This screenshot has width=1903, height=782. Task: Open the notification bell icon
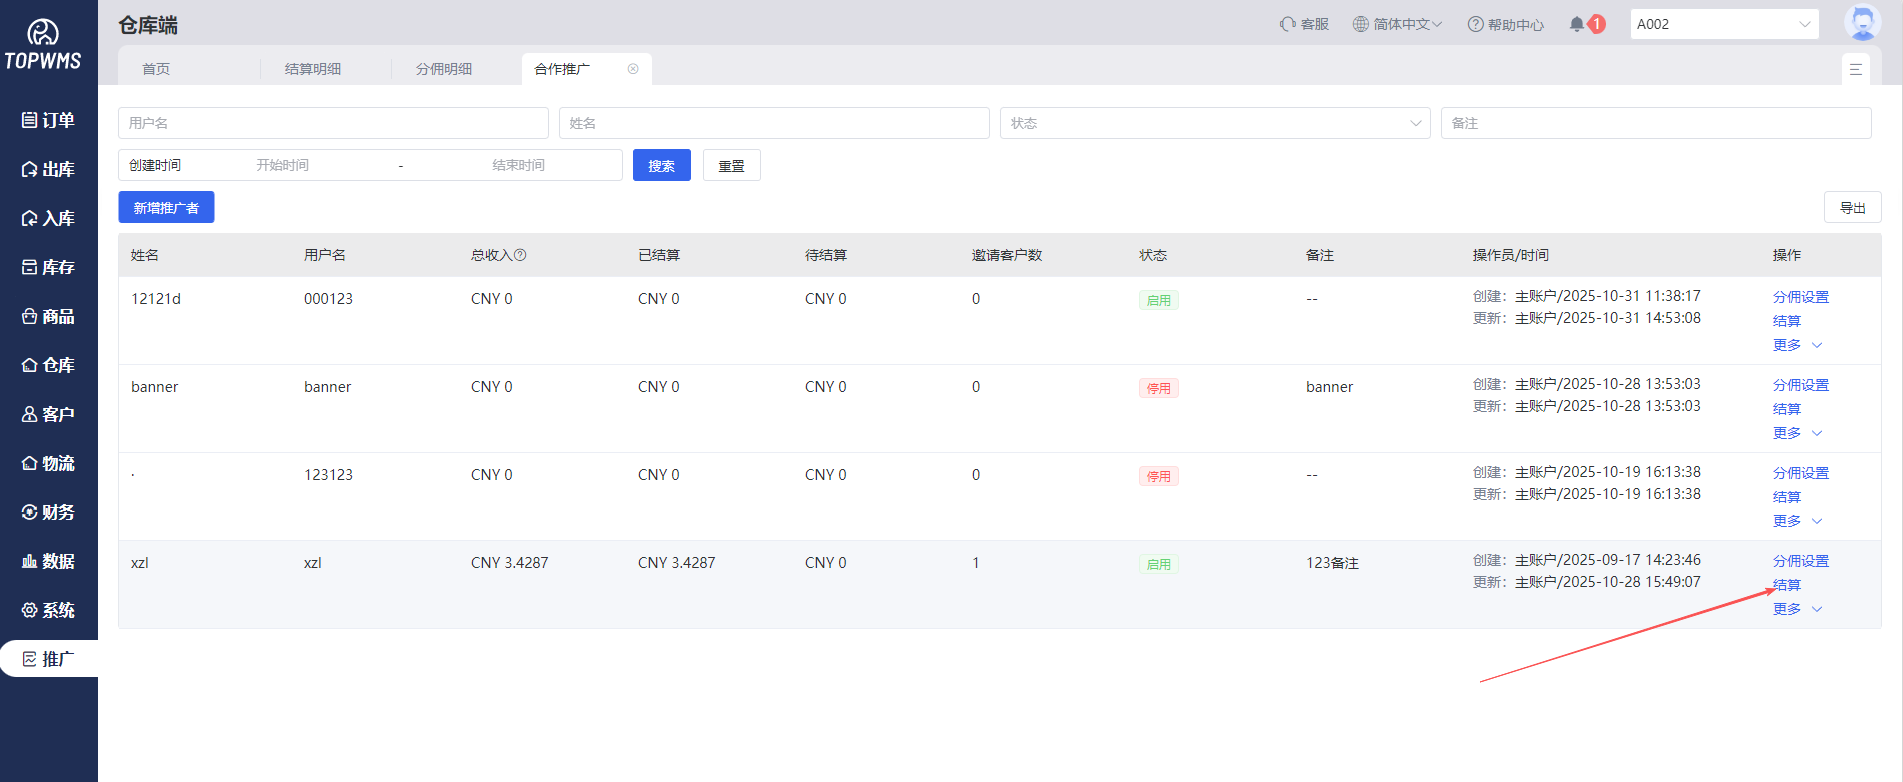(1577, 24)
